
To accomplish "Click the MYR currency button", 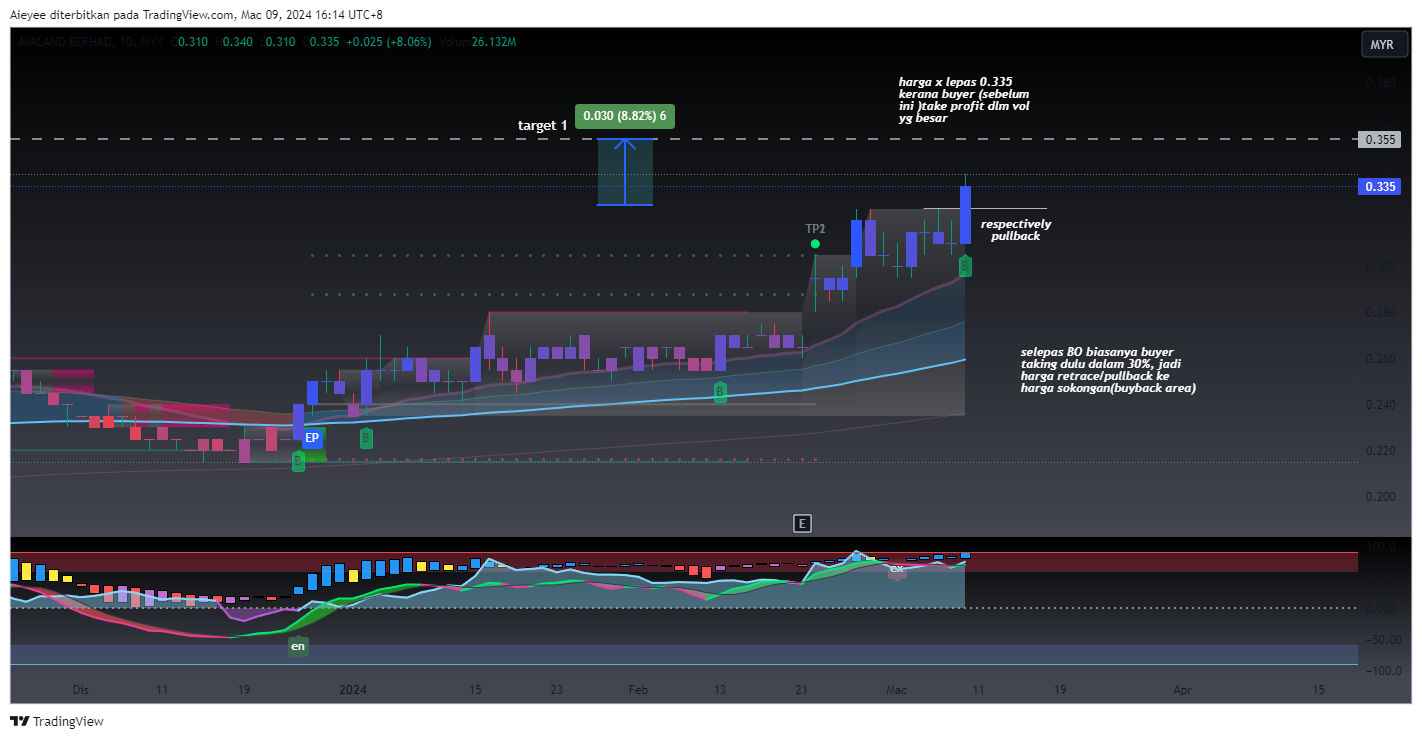I will click(x=1382, y=45).
